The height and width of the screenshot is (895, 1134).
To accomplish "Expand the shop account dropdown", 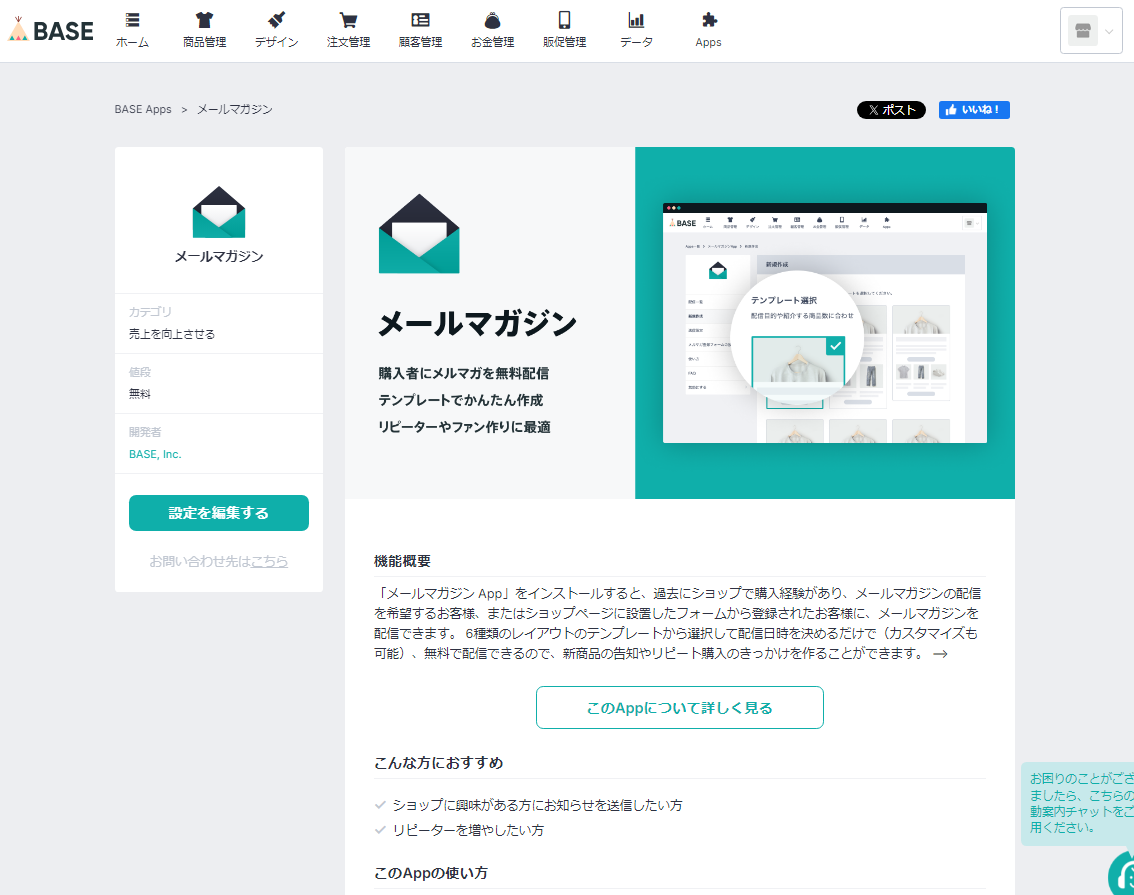I will (1091, 30).
